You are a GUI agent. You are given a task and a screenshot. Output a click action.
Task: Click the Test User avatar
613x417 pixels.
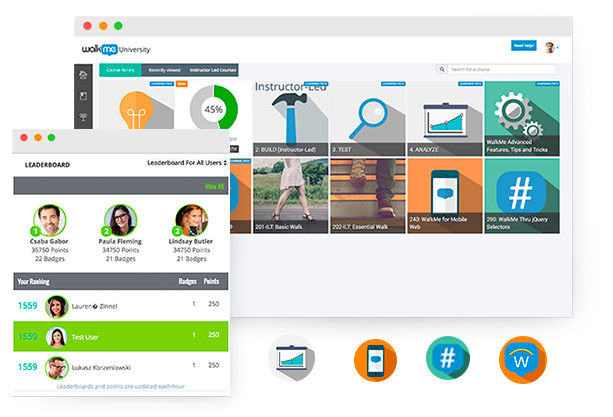(x=57, y=337)
